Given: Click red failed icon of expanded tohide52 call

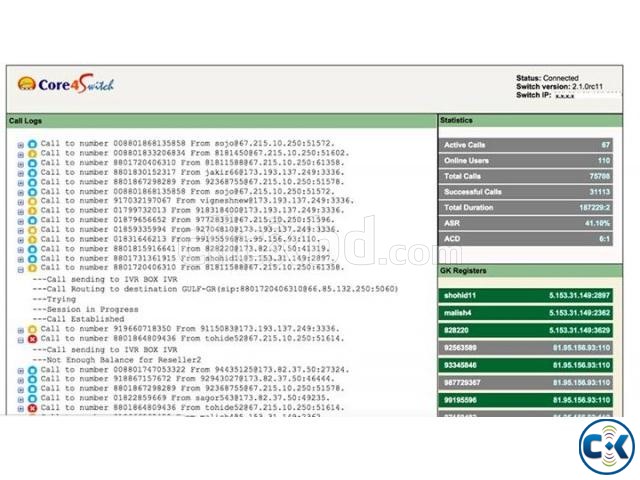Looking at the screenshot, I should 32,339.
